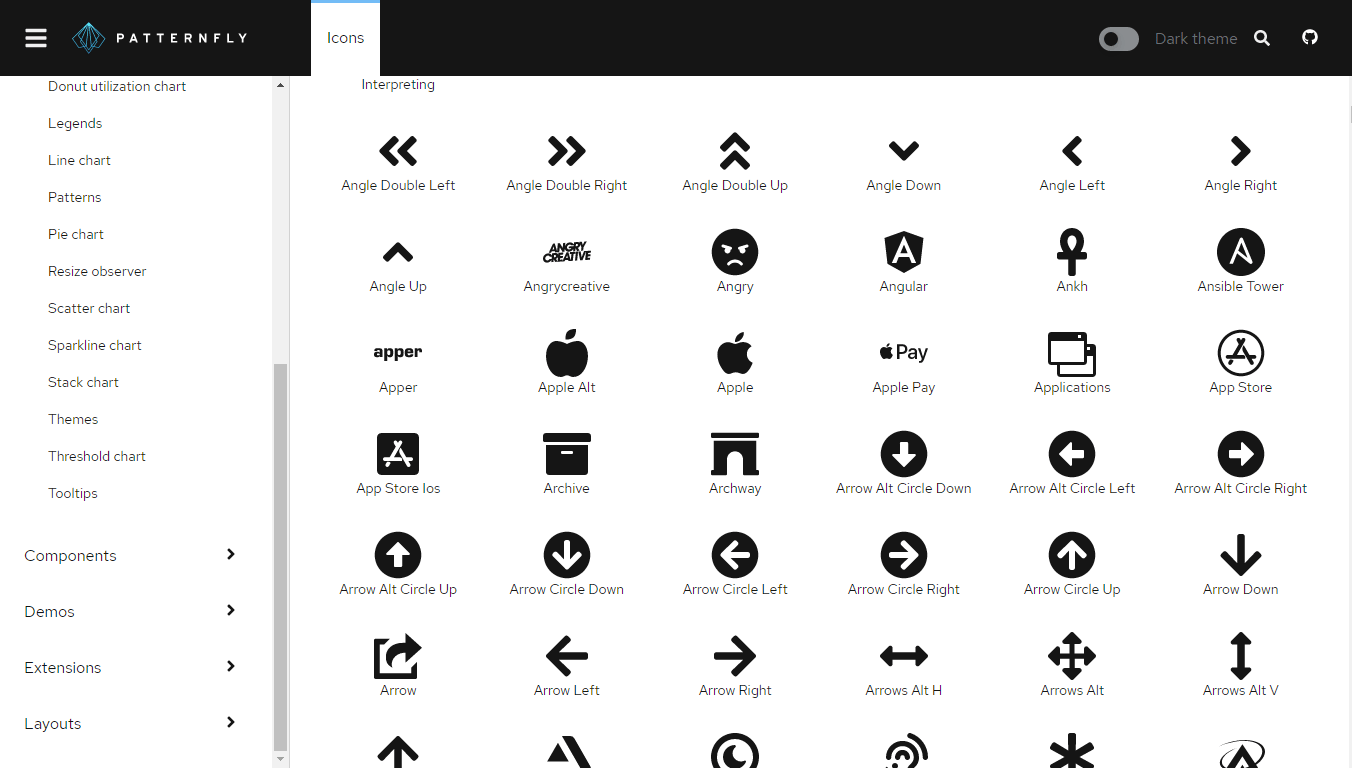Image resolution: width=1352 pixels, height=768 pixels.
Task: Click the Angle Double Right icon
Action: [567, 151]
